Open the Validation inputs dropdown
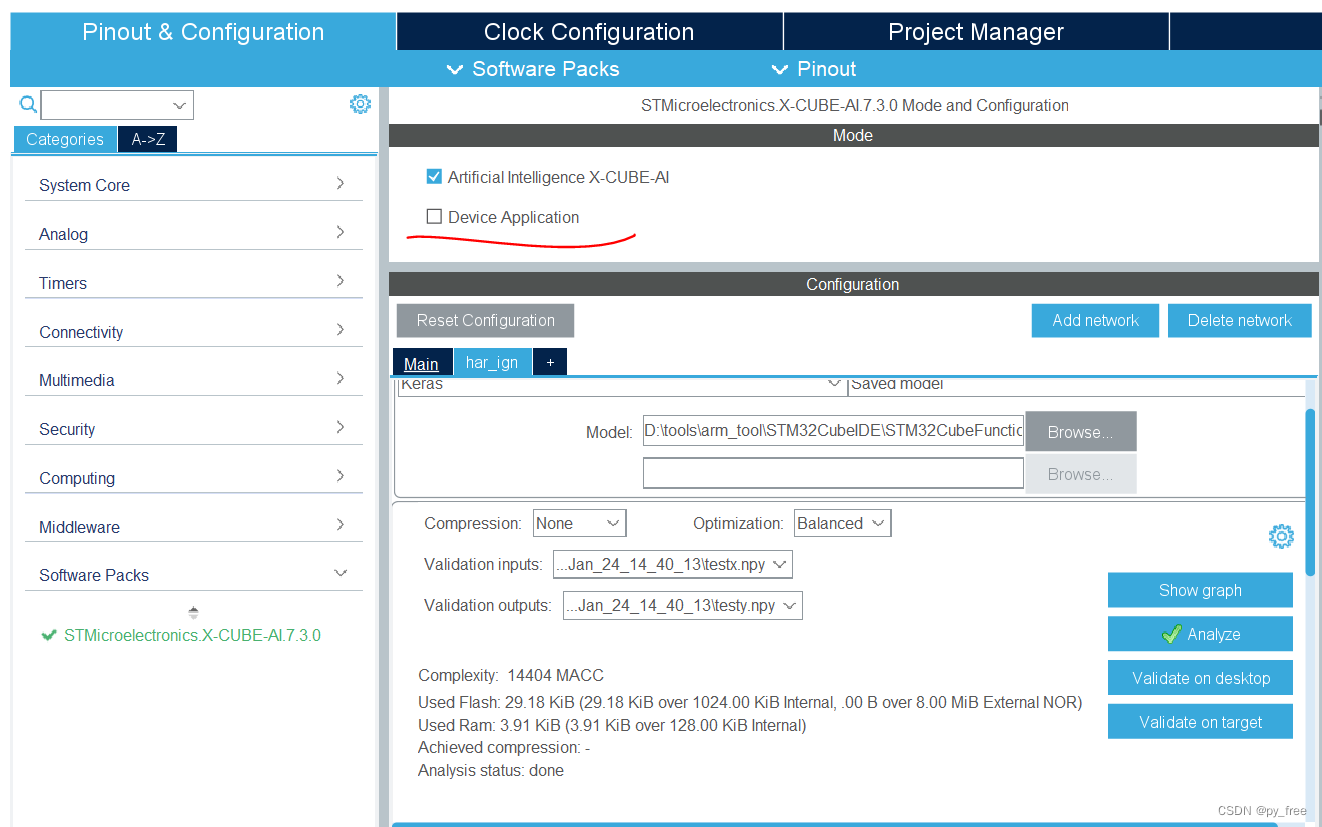Screen dimensions: 1322x827 (x=673, y=565)
